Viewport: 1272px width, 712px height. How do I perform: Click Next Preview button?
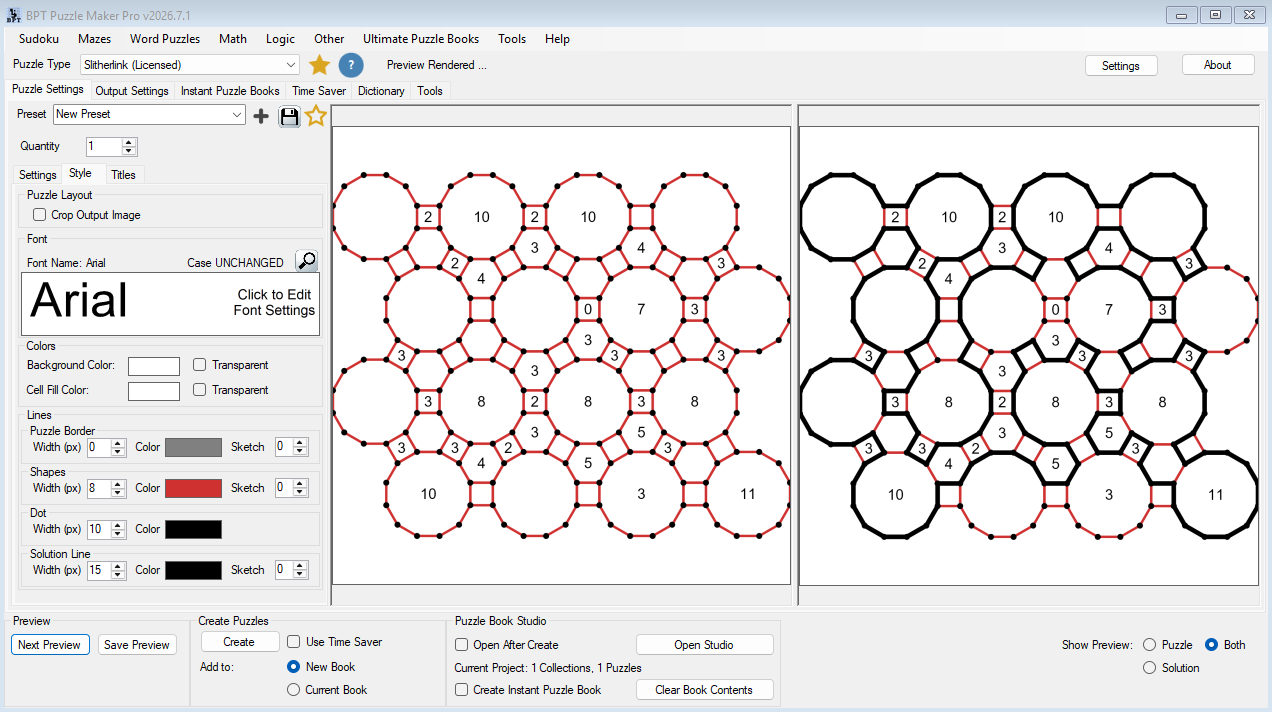point(50,645)
